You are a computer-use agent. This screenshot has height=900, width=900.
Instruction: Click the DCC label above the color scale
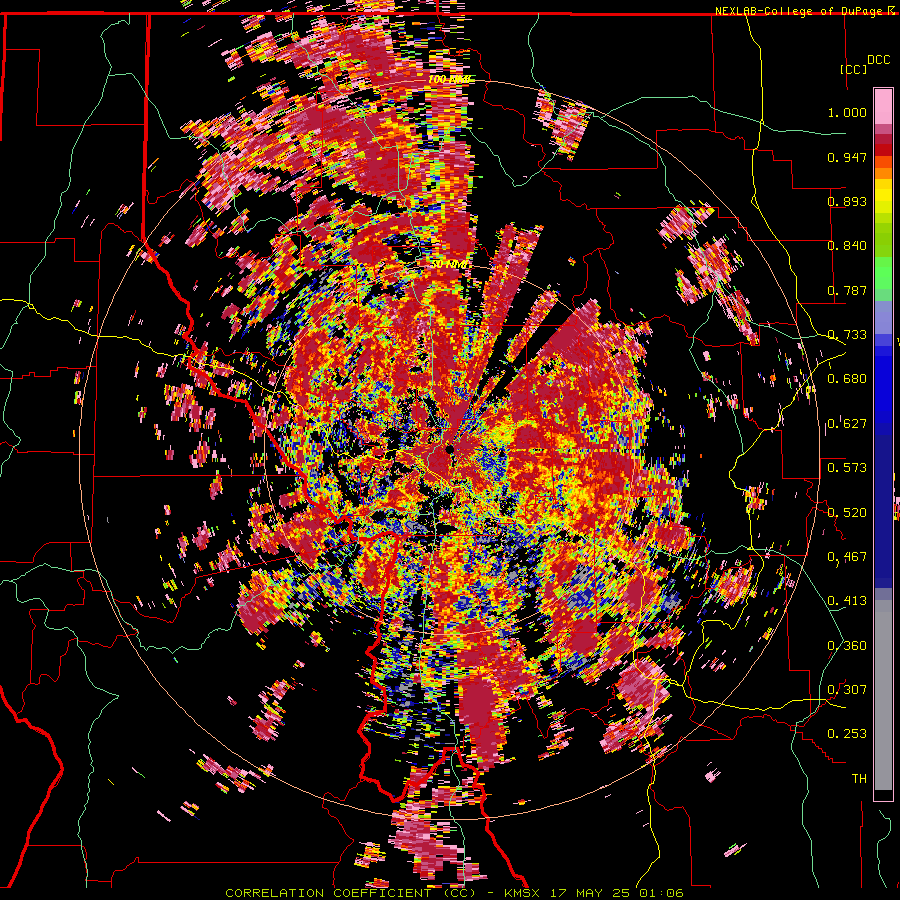point(879,60)
